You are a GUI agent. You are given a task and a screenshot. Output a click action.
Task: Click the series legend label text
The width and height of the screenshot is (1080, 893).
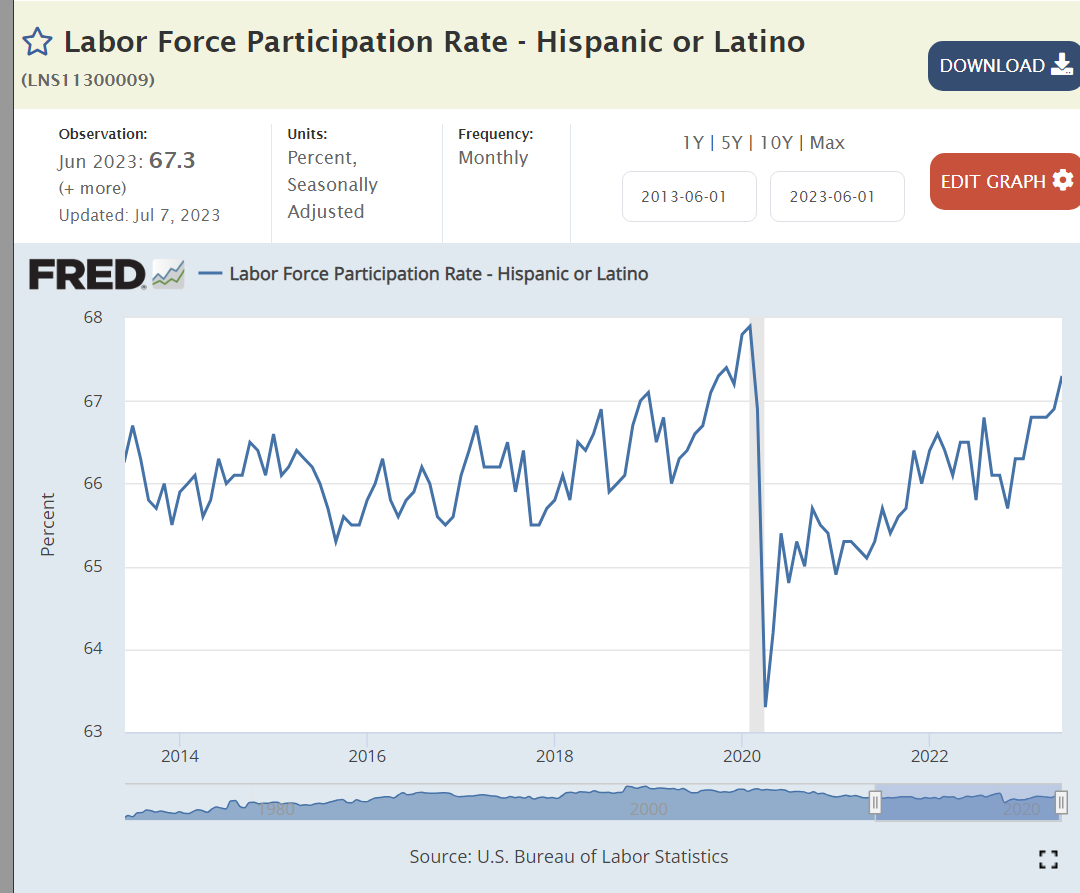439,274
